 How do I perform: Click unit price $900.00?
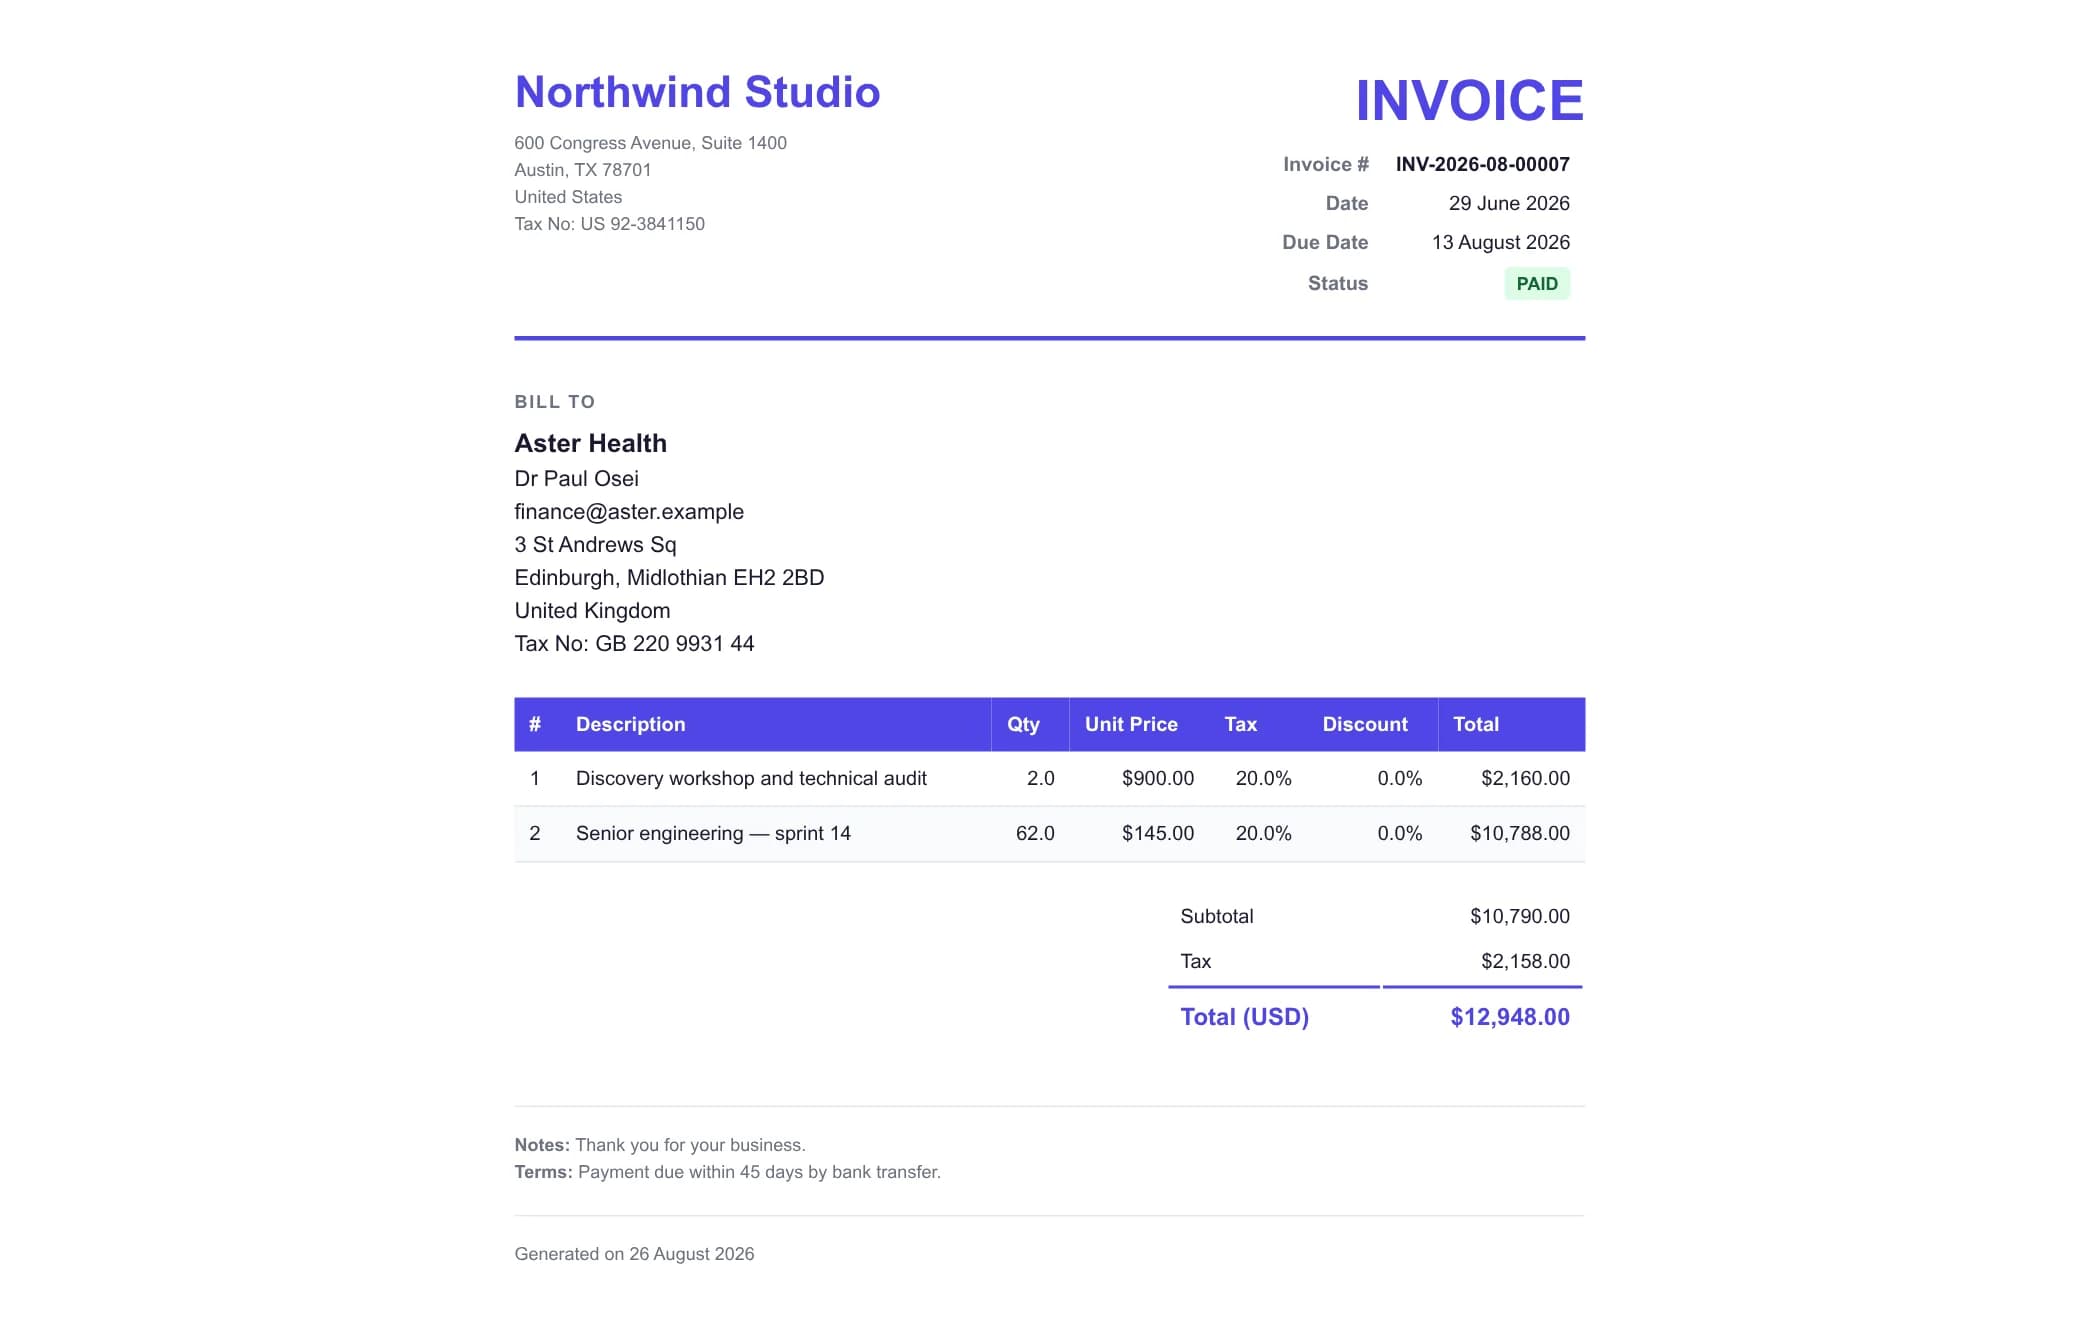(1157, 778)
